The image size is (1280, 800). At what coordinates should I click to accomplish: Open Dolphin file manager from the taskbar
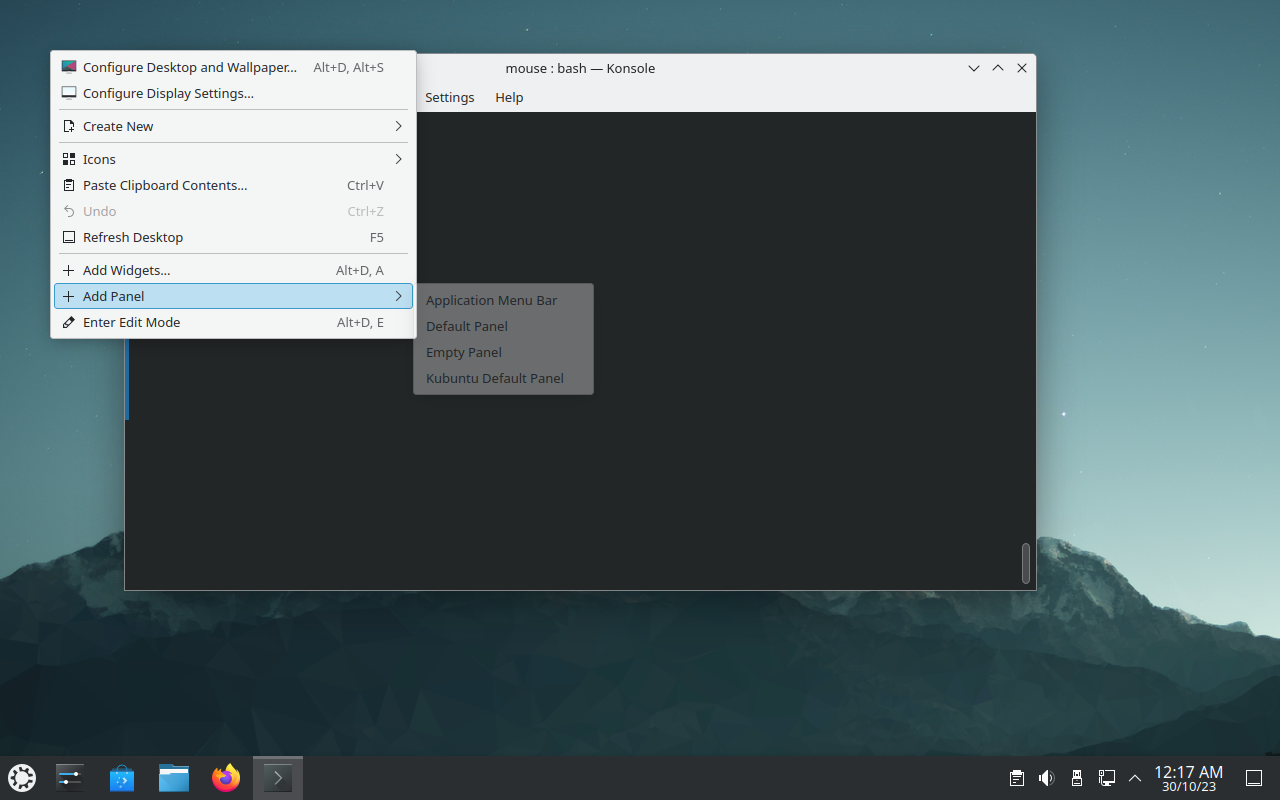pos(174,778)
